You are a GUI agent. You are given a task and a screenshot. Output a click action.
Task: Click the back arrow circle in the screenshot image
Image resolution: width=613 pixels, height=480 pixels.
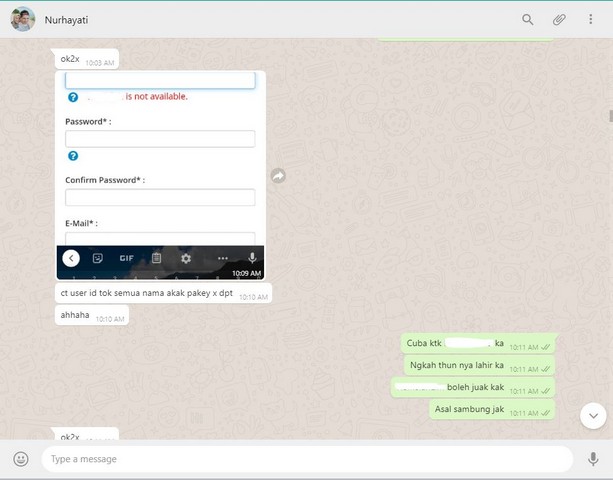click(x=71, y=258)
